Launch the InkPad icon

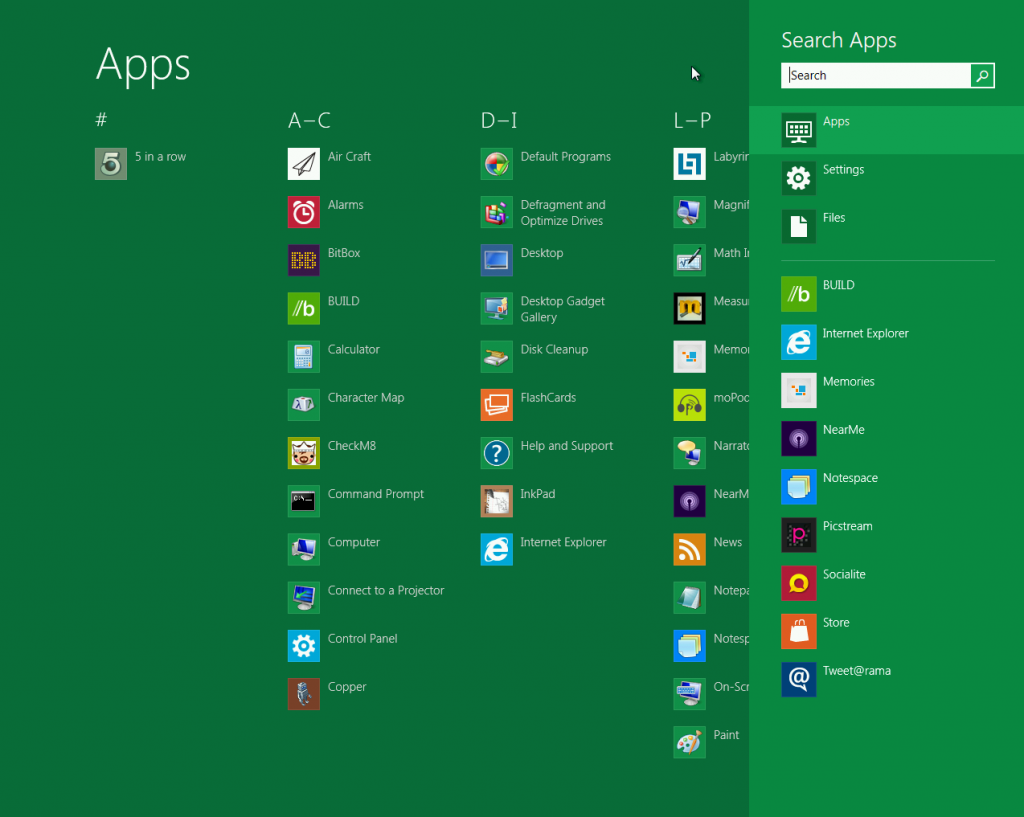pyautogui.click(x=496, y=501)
